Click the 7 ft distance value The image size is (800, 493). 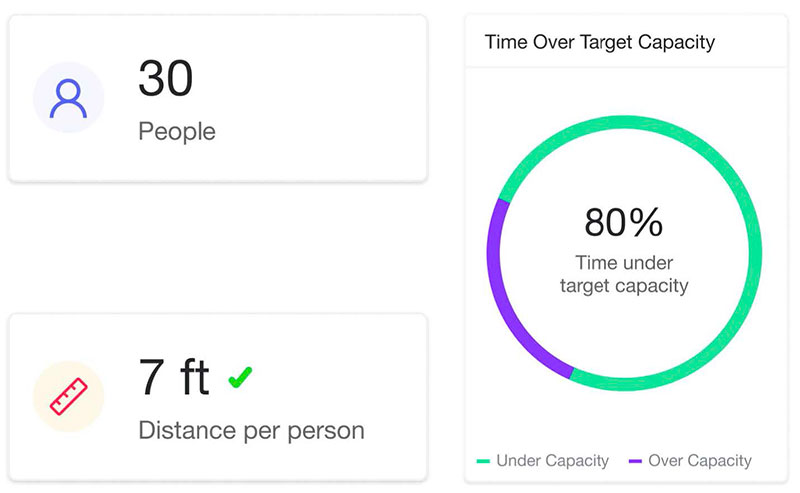point(174,377)
